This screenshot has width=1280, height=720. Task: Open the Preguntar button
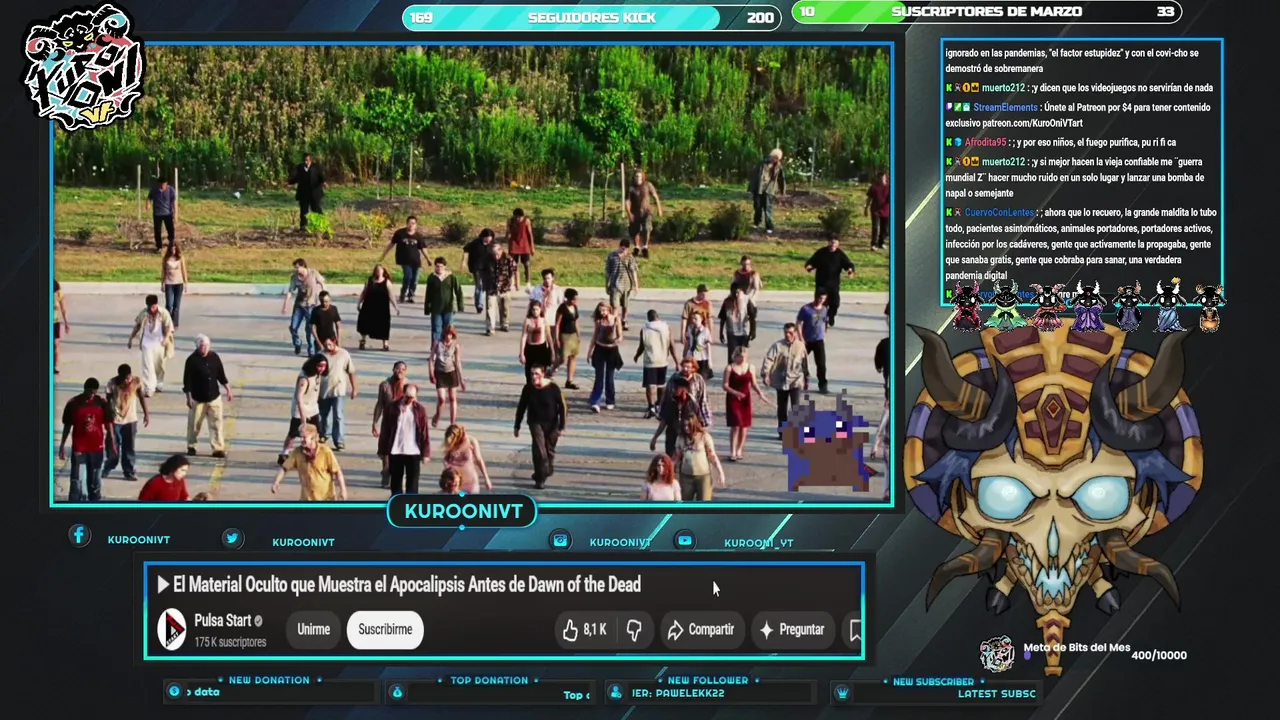(792, 630)
